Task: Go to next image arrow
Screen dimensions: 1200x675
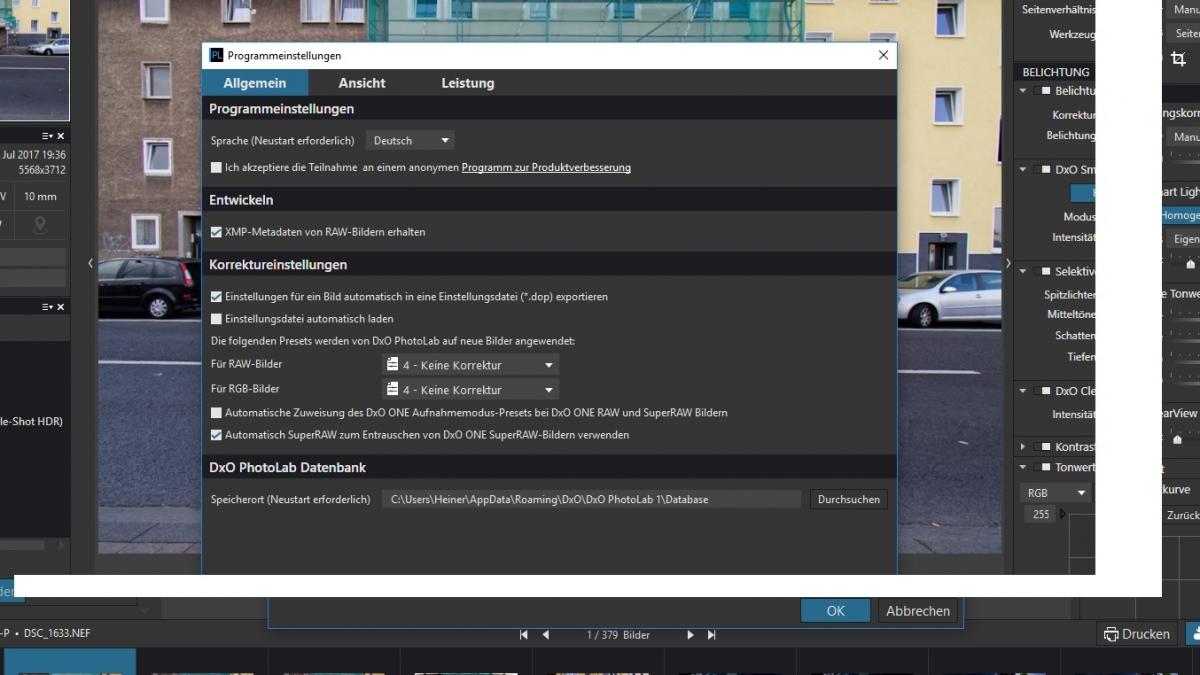Action: (690, 635)
